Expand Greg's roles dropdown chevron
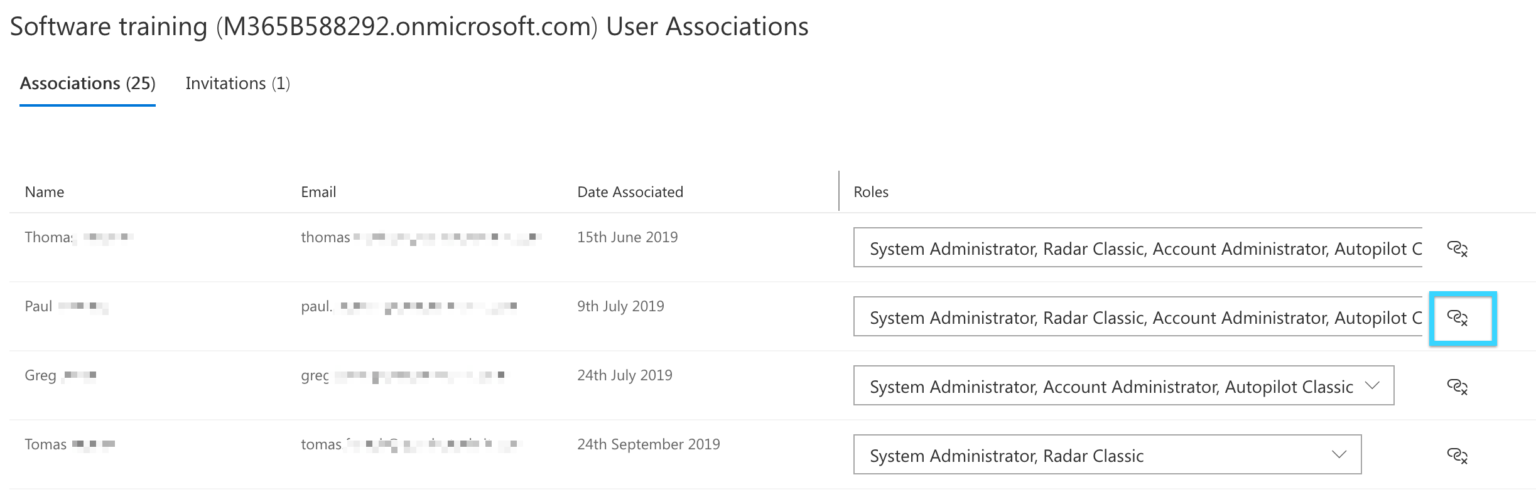Viewport: 1536px width, 492px height. (1371, 386)
